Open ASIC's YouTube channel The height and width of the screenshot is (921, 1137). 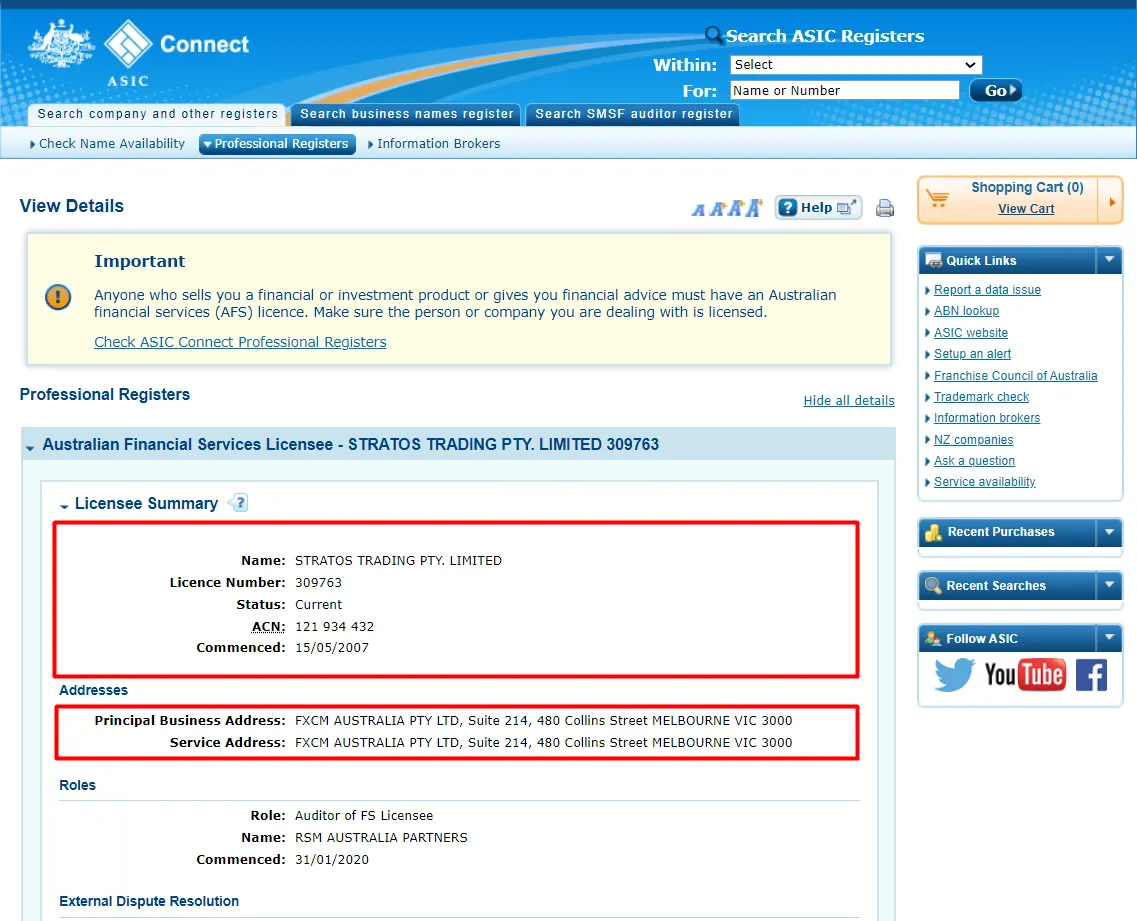[1025, 674]
